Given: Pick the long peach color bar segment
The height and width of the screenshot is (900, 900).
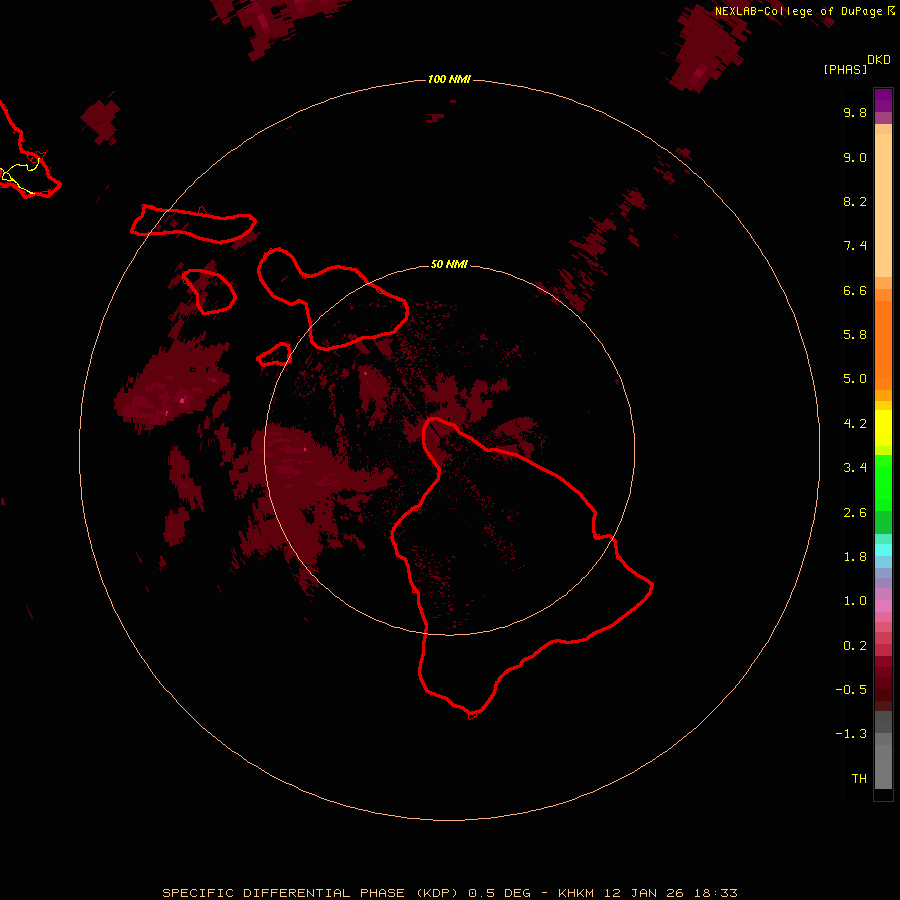Looking at the screenshot, I should pos(883,205).
